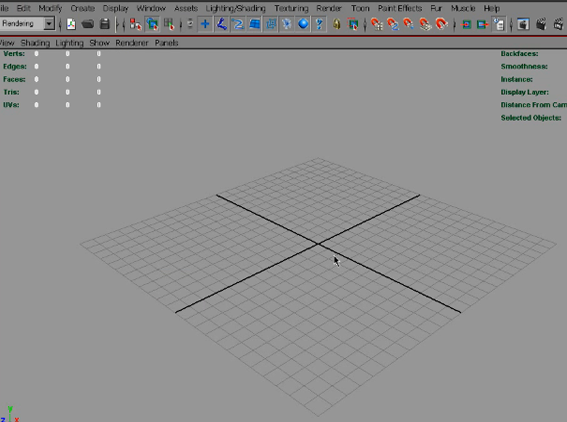This screenshot has height=422, width=567.
Task: Toggle the handles selection mask (plus icon)
Action: click(x=205, y=24)
